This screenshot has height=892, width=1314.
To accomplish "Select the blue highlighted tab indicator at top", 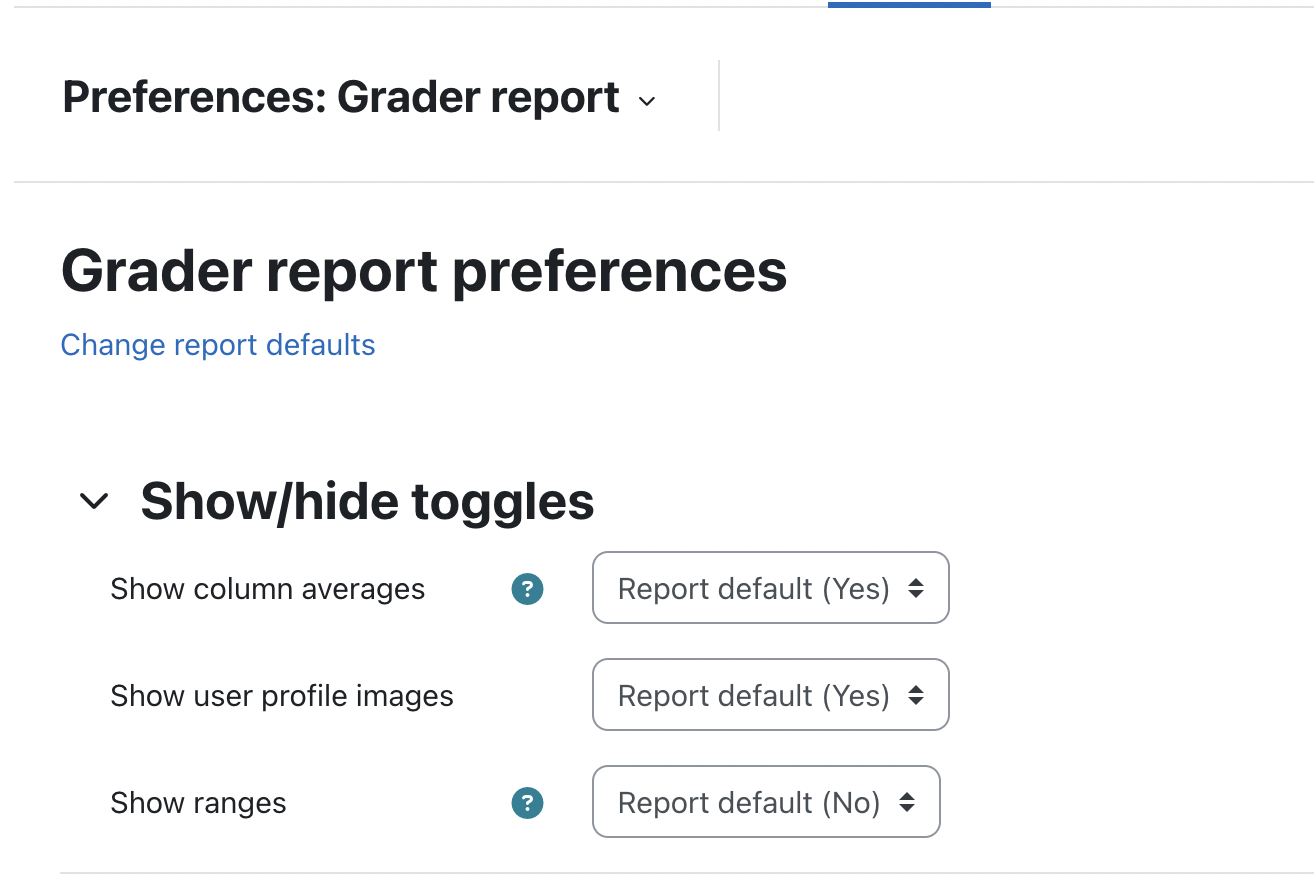I will point(909,4).
